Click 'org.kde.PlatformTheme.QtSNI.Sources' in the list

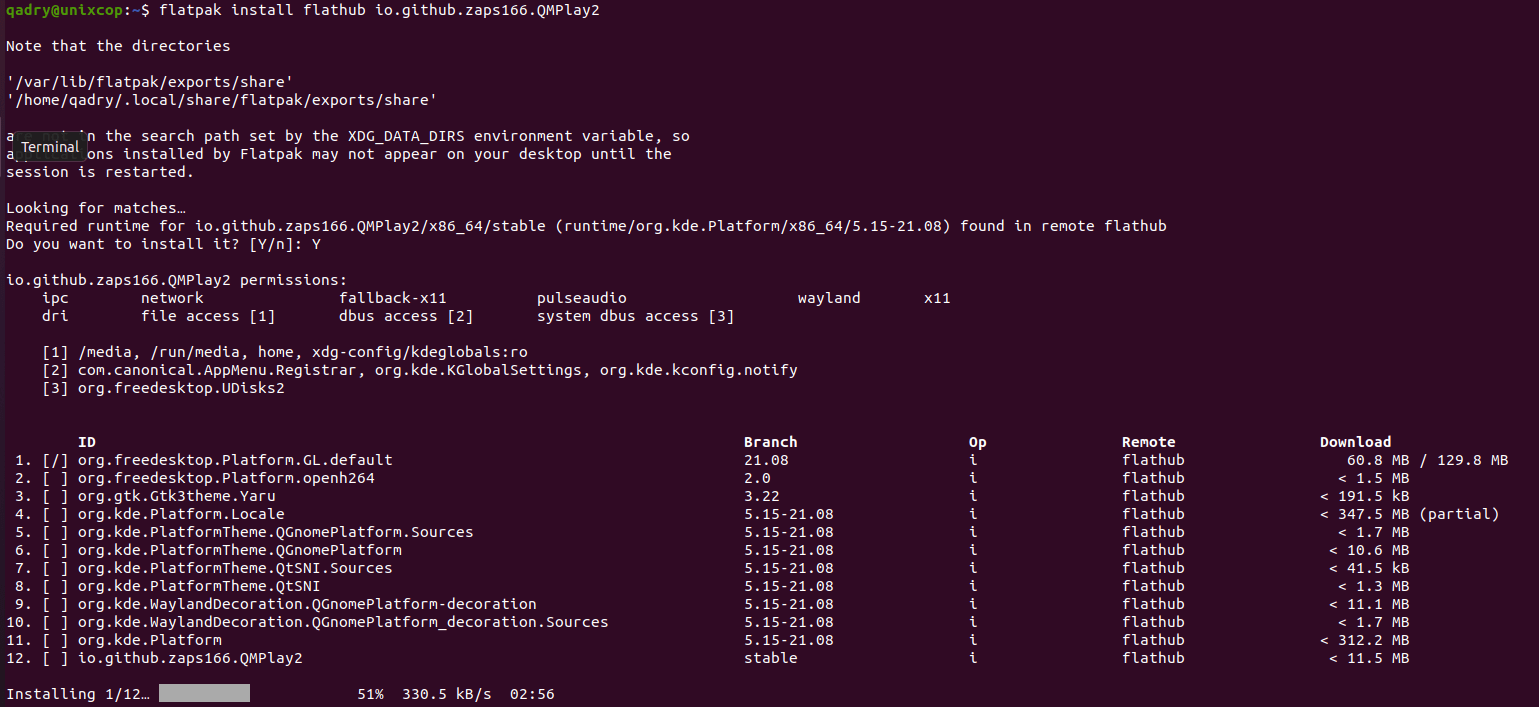235,568
